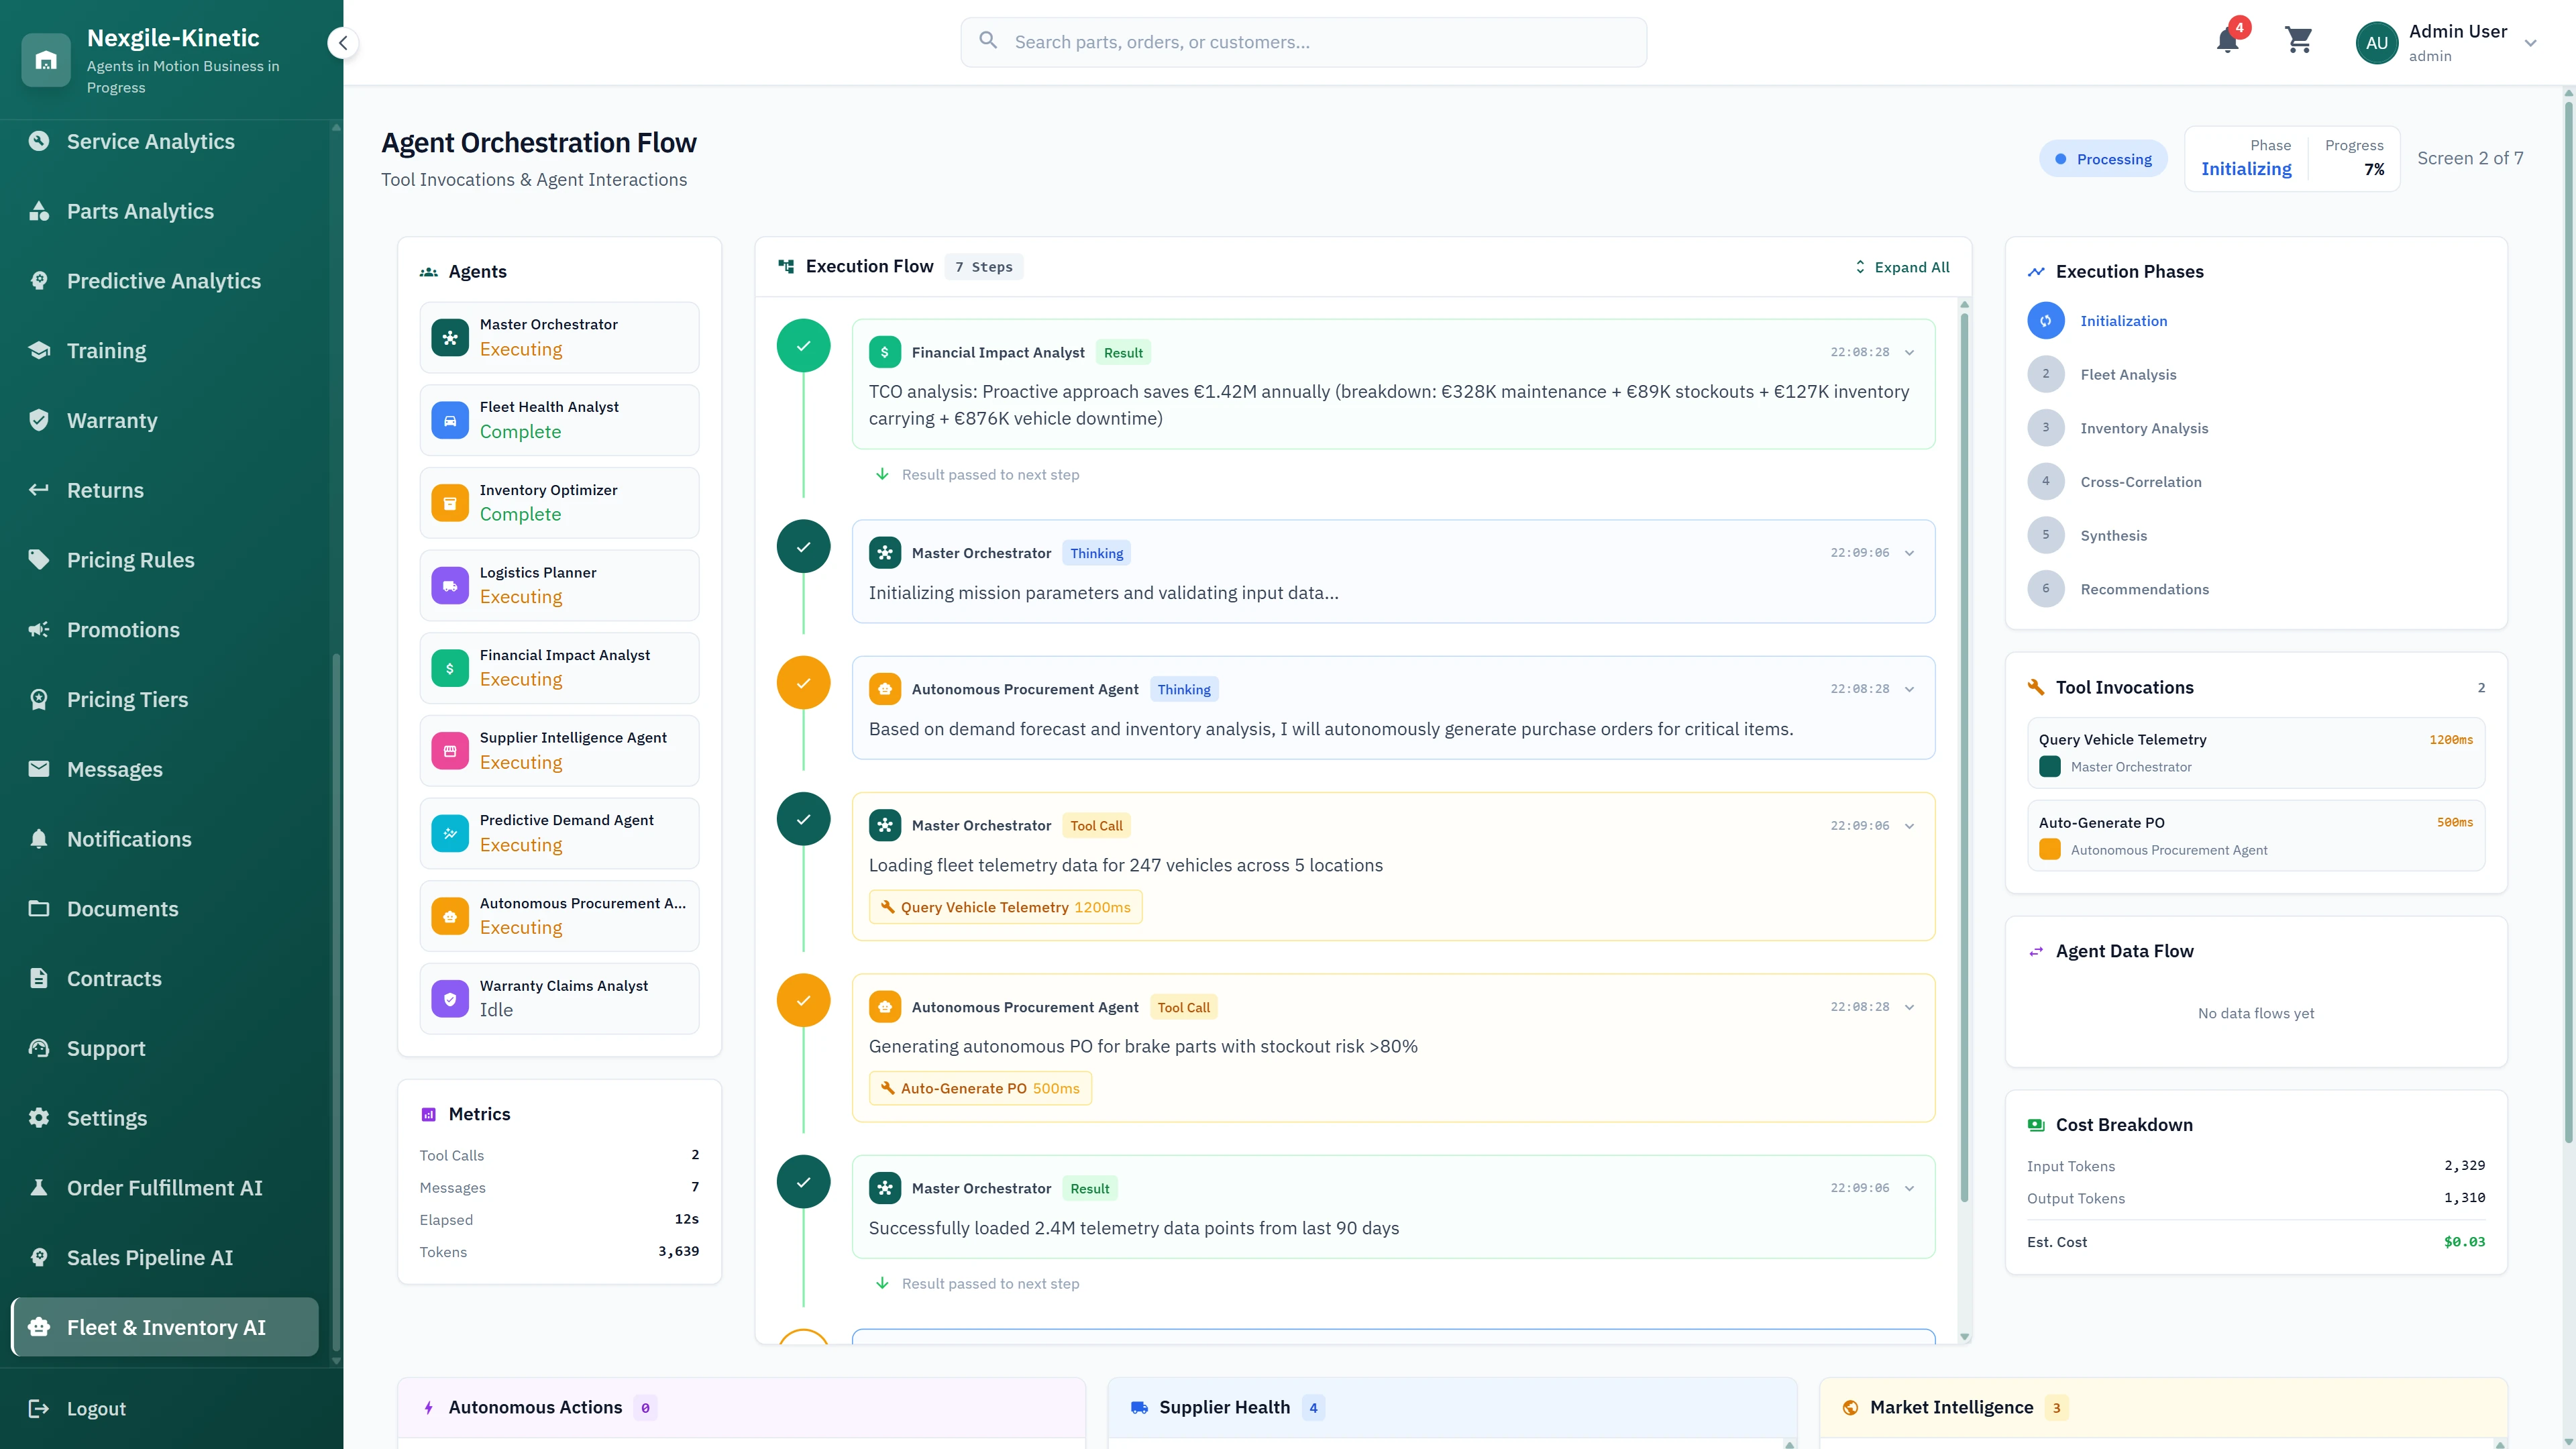The height and width of the screenshot is (1449, 2576).
Task: Click the notifications bell showing 4 alerts
Action: (2228, 41)
